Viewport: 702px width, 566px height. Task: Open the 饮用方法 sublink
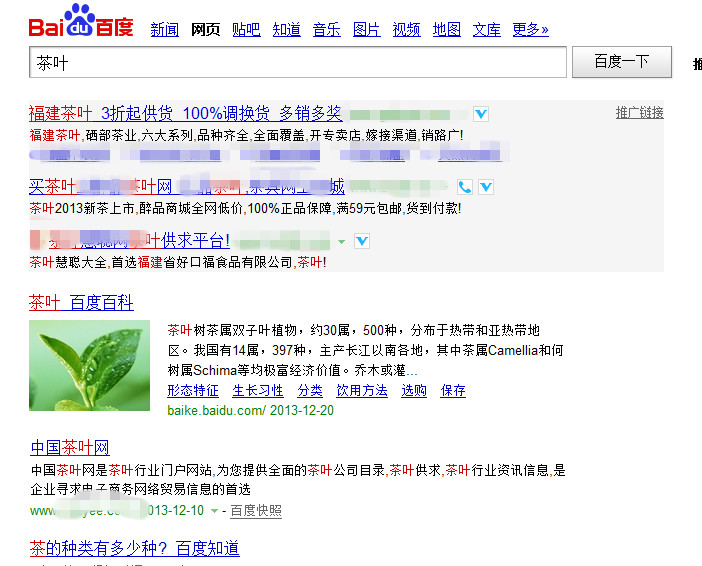pos(362,390)
